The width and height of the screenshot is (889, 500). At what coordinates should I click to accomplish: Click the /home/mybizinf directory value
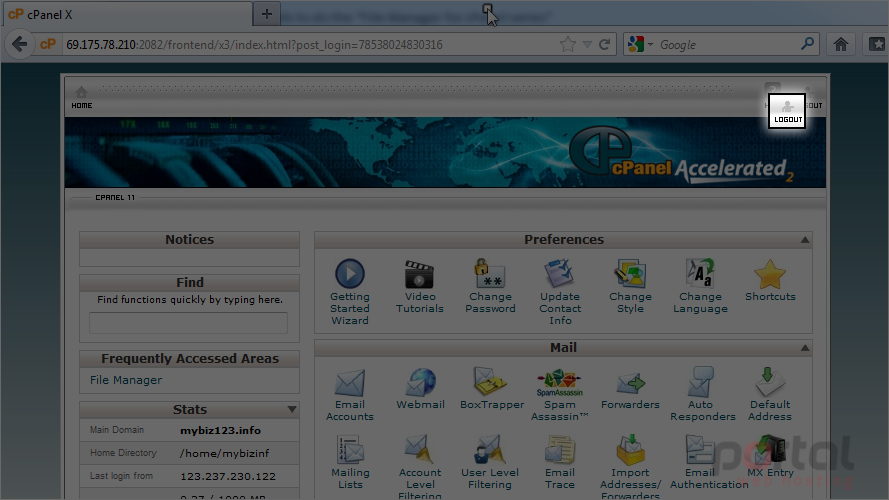coord(225,454)
